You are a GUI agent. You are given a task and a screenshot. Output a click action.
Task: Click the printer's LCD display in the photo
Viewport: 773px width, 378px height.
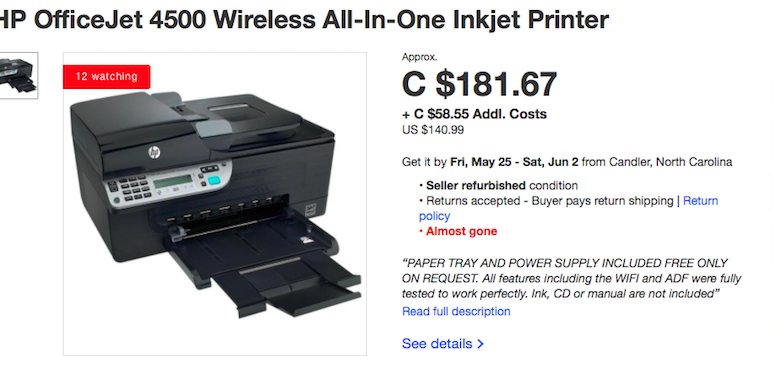(173, 181)
